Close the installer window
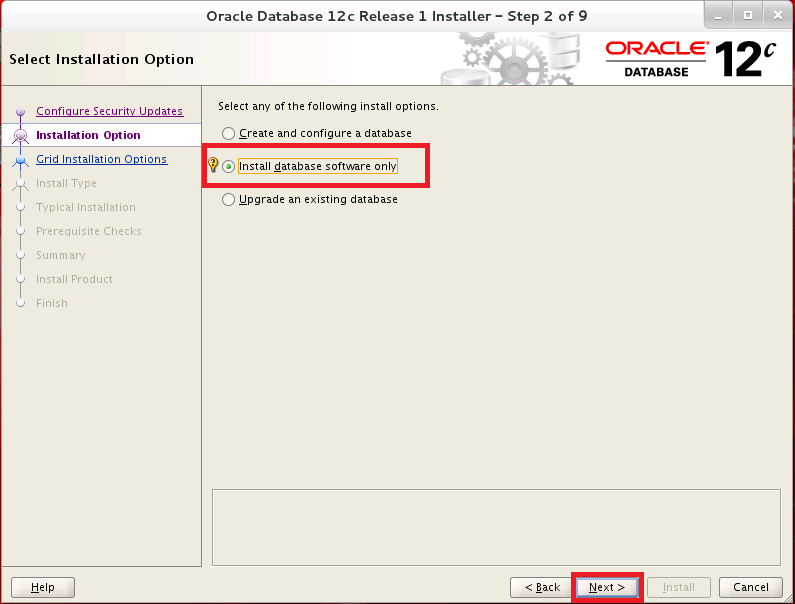 pyautogui.click(x=778, y=16)
